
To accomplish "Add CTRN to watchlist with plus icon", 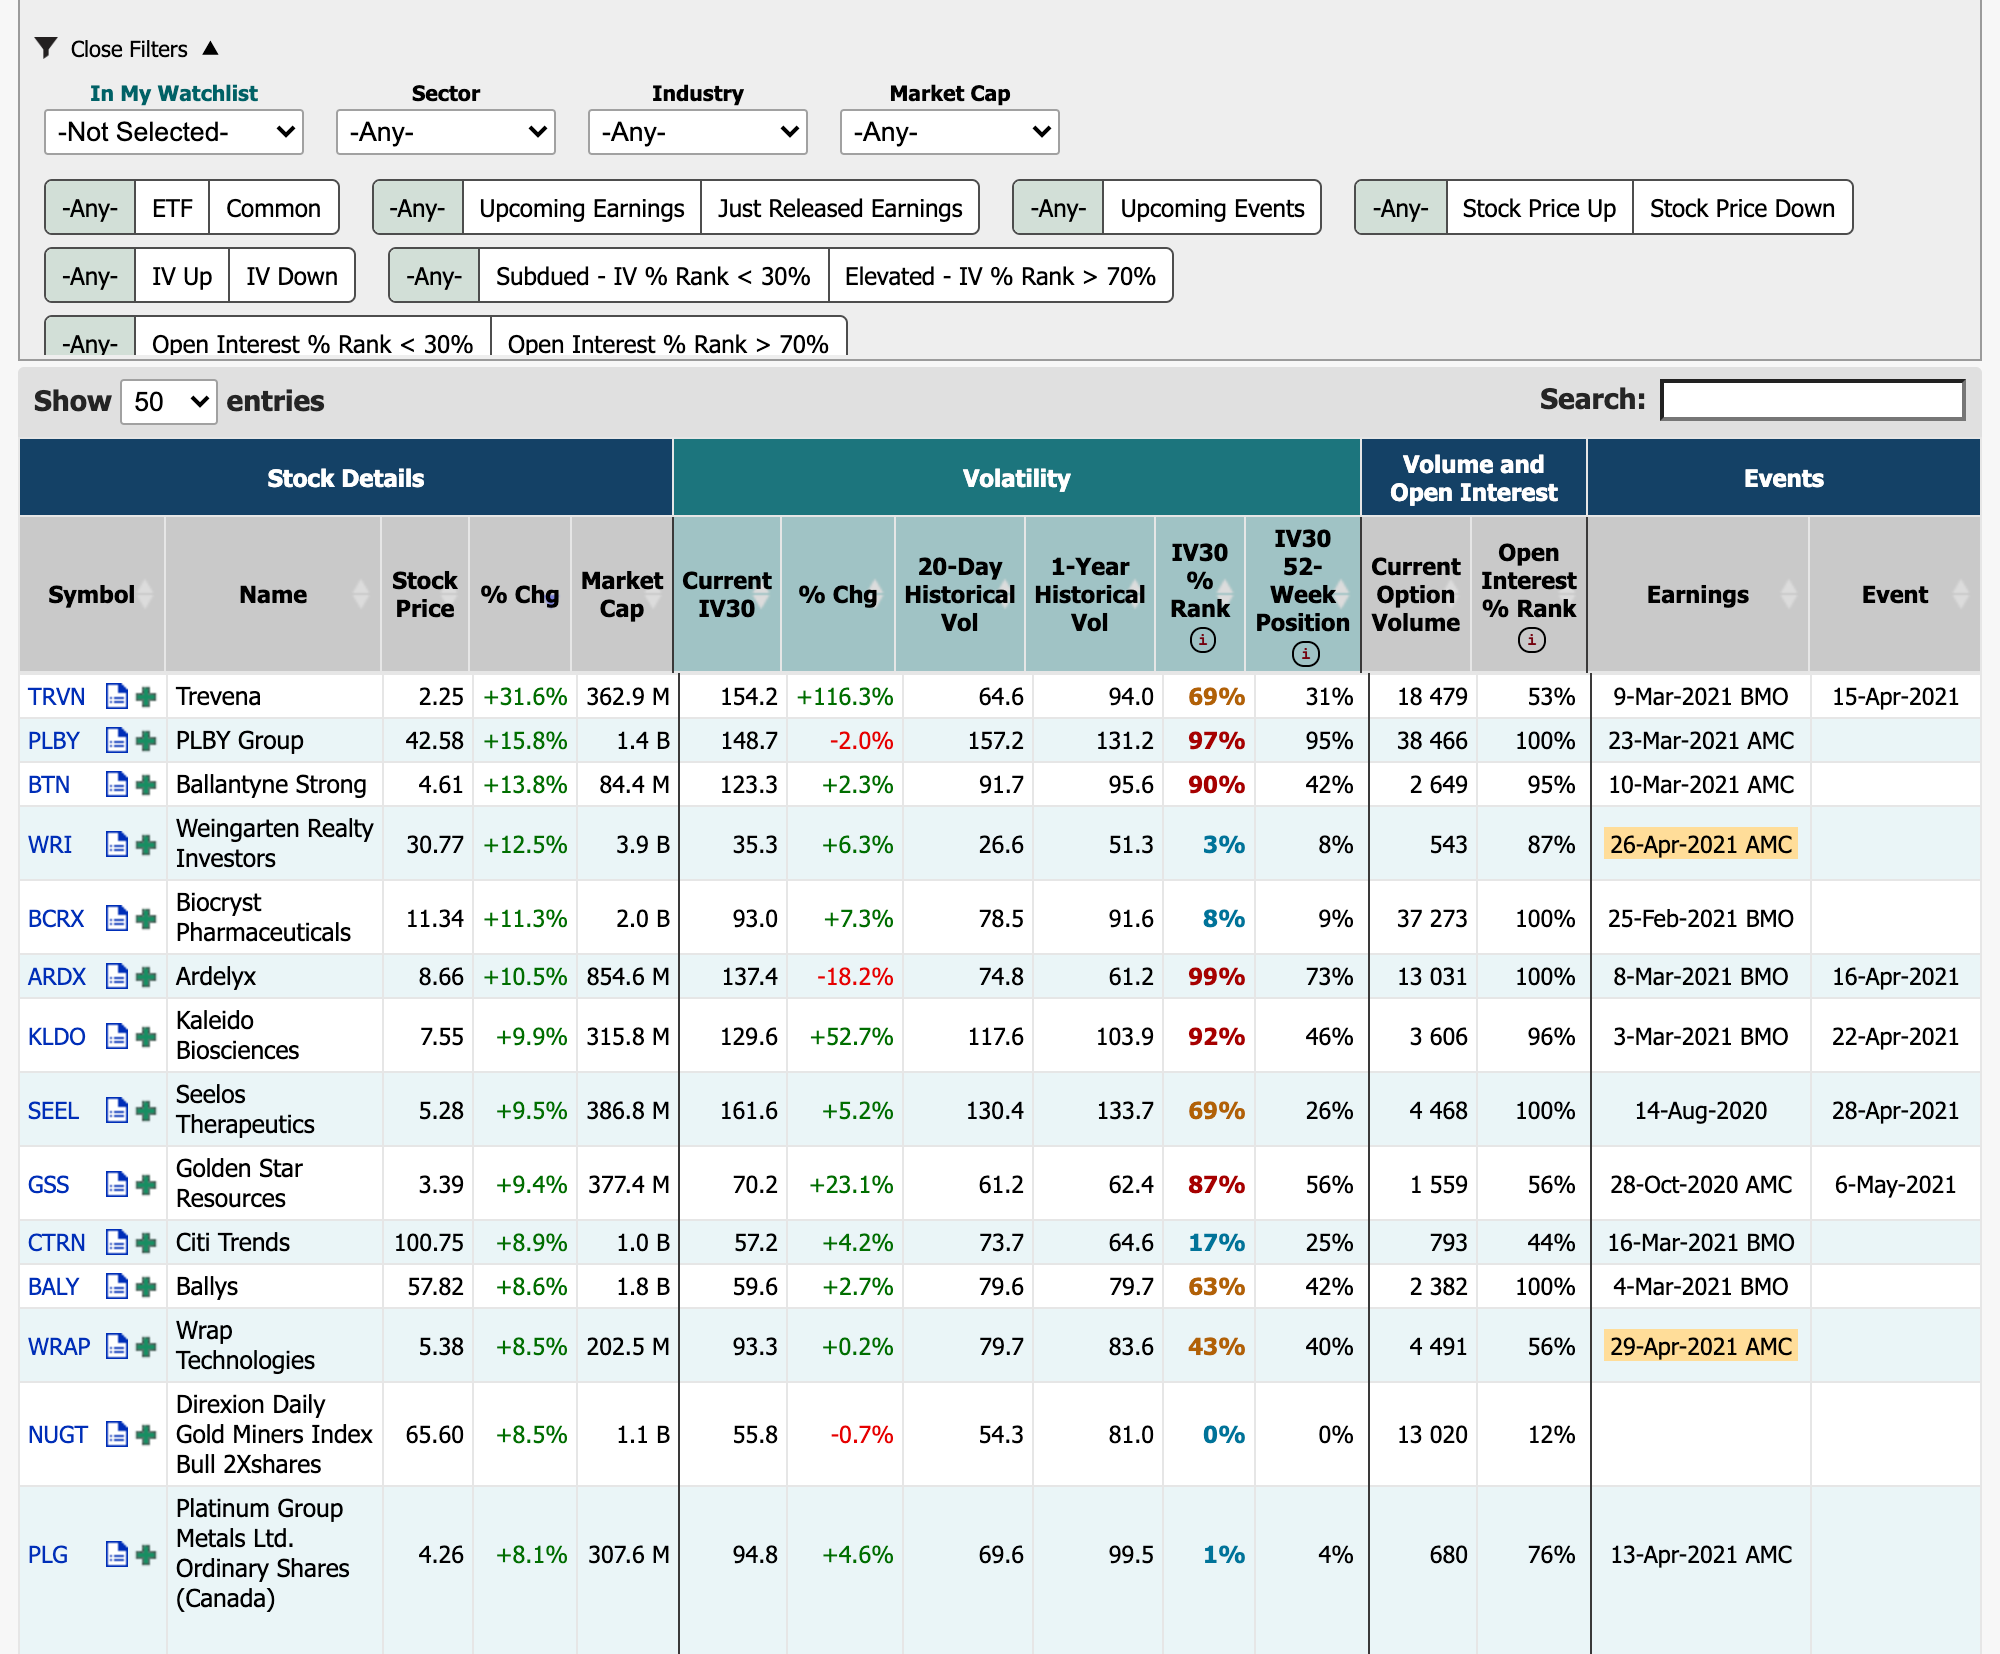I will pos(146,1243).
